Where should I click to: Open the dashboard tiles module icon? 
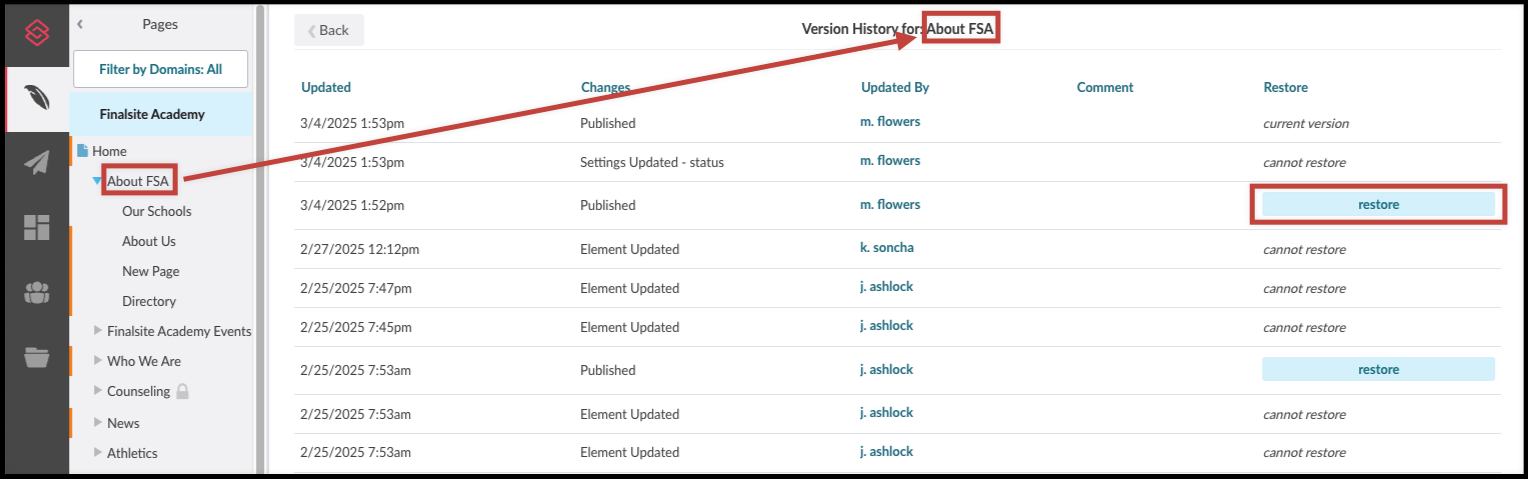coord(37,227)
